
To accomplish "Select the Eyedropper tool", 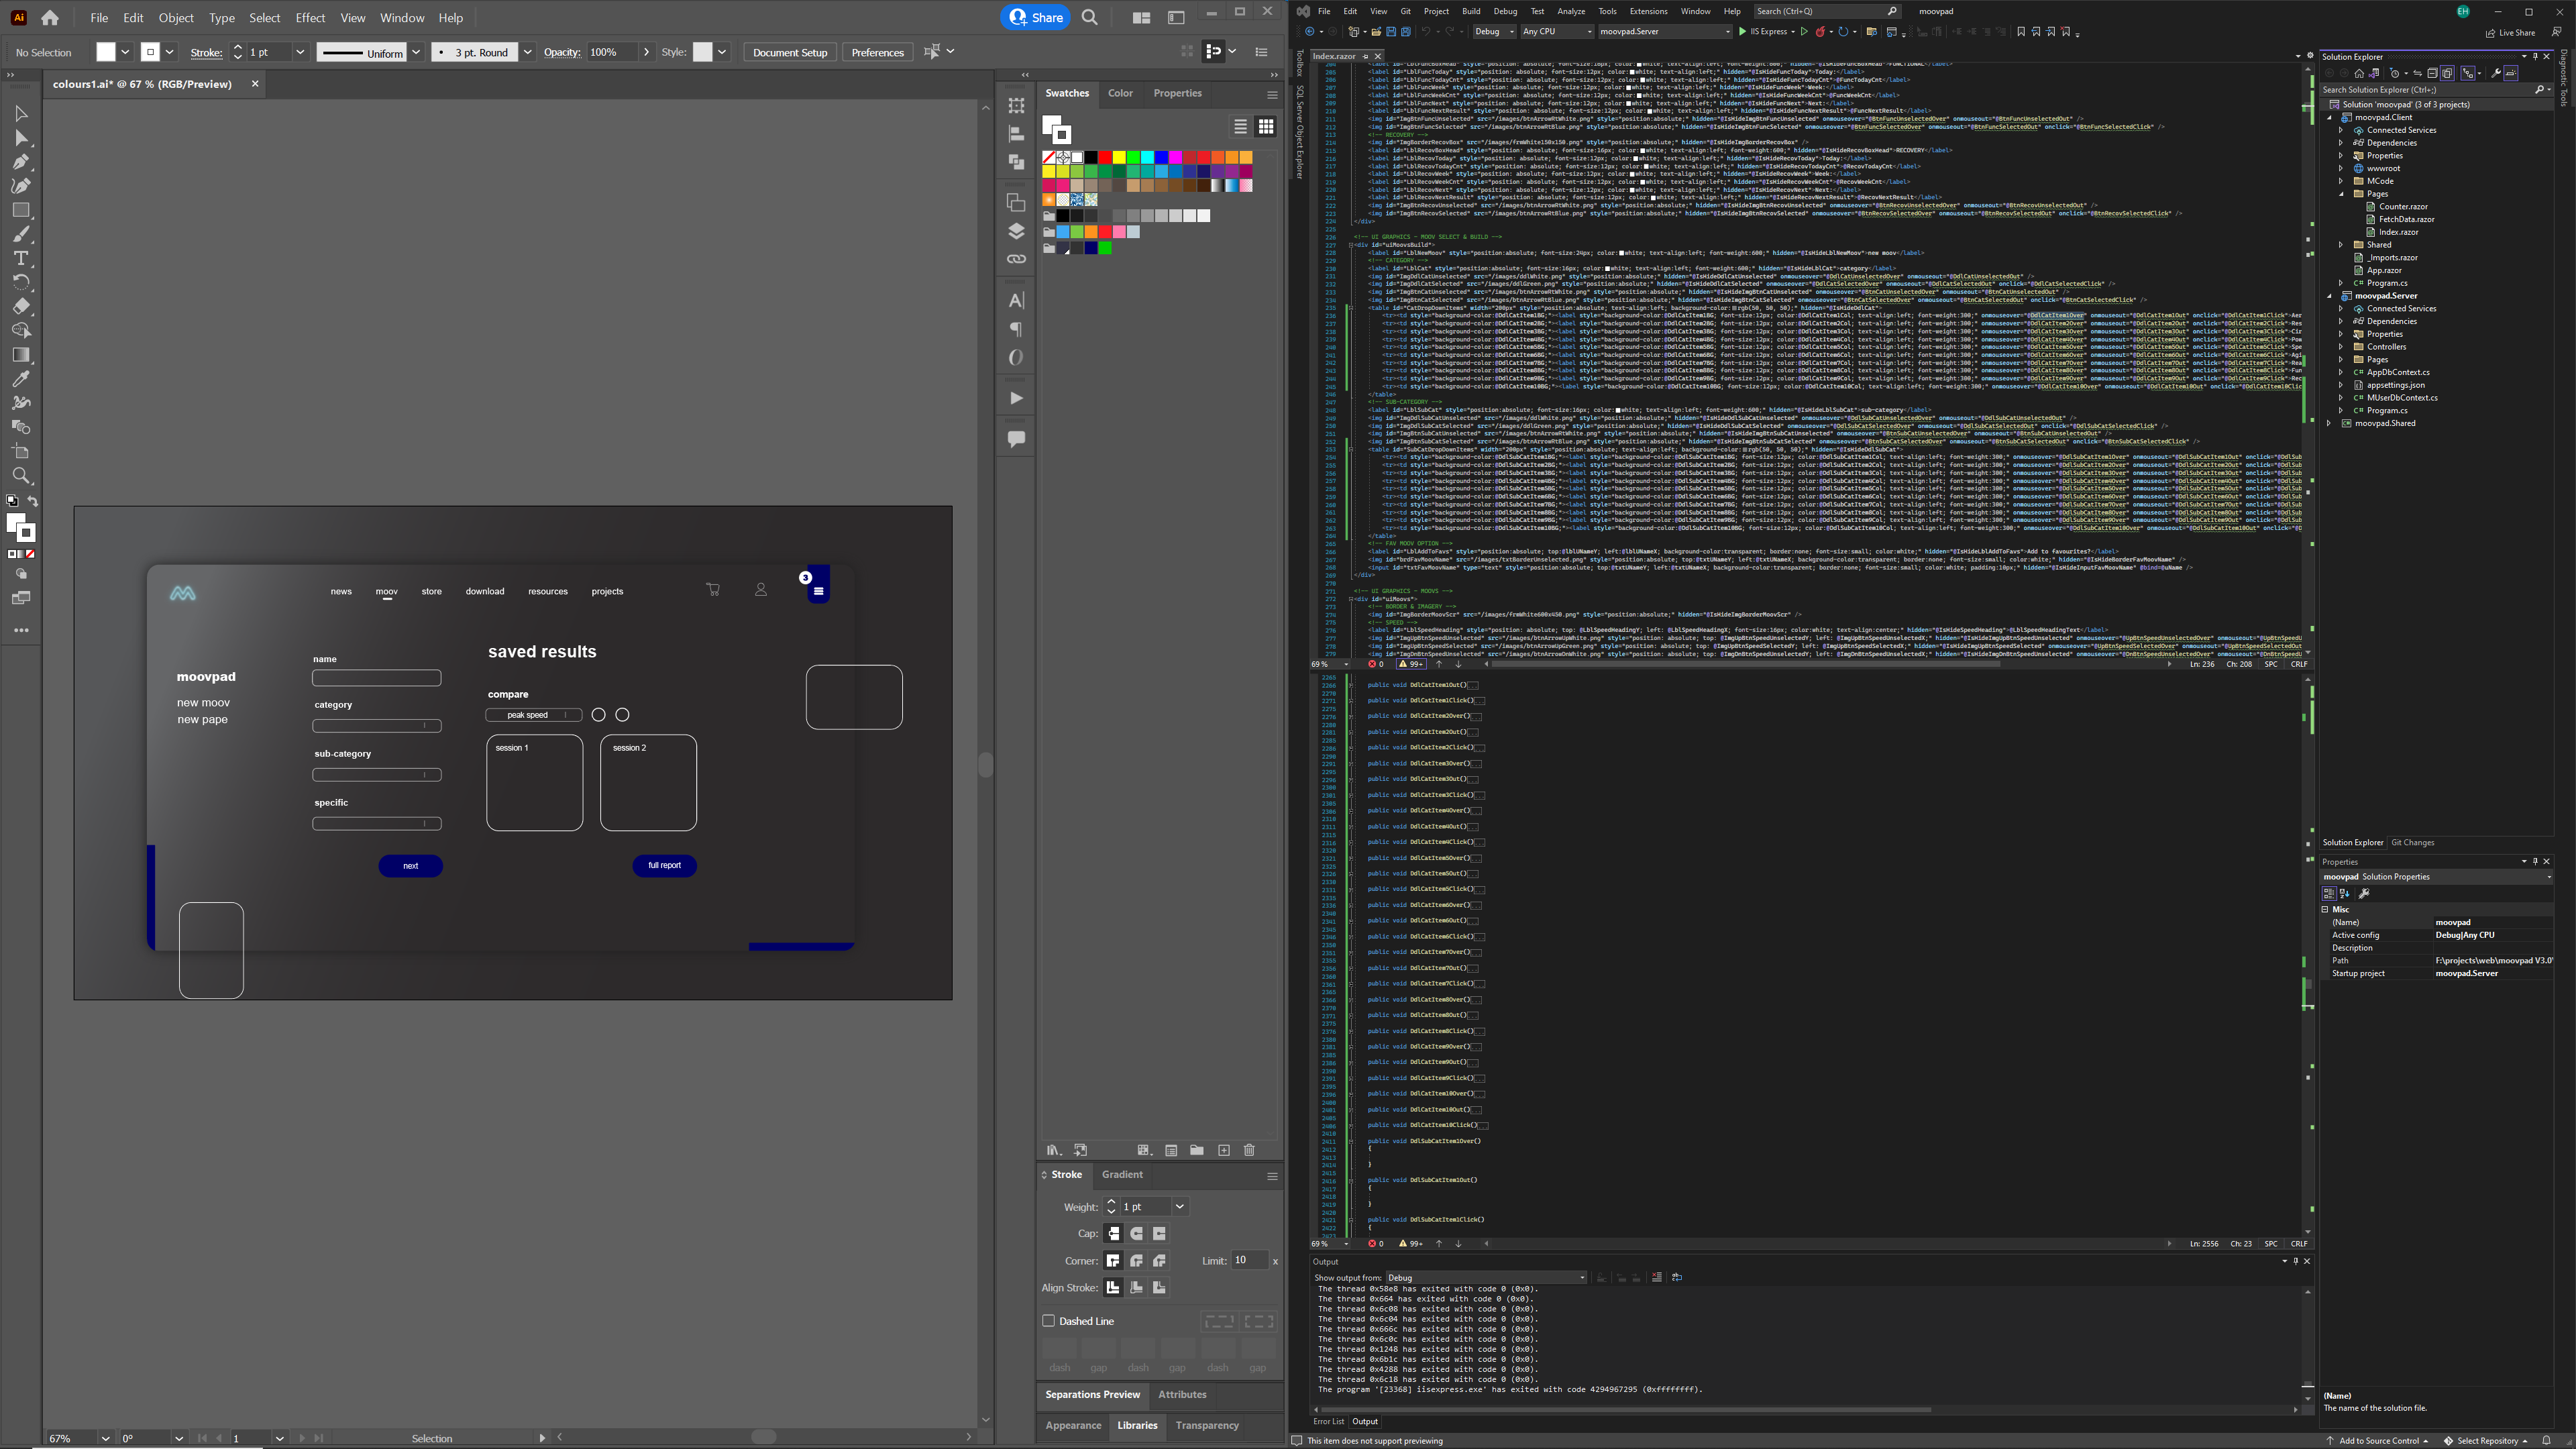I will coord(21,379).
